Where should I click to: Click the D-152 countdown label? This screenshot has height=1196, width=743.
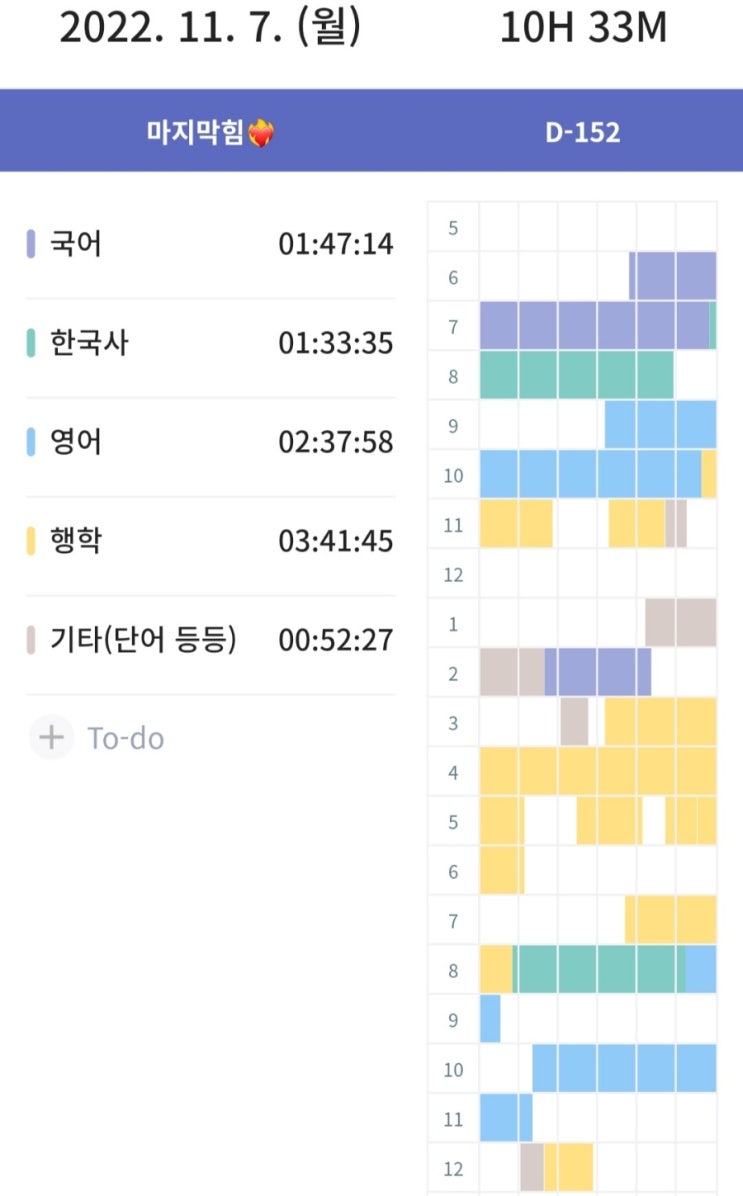(x=582, y=133)
